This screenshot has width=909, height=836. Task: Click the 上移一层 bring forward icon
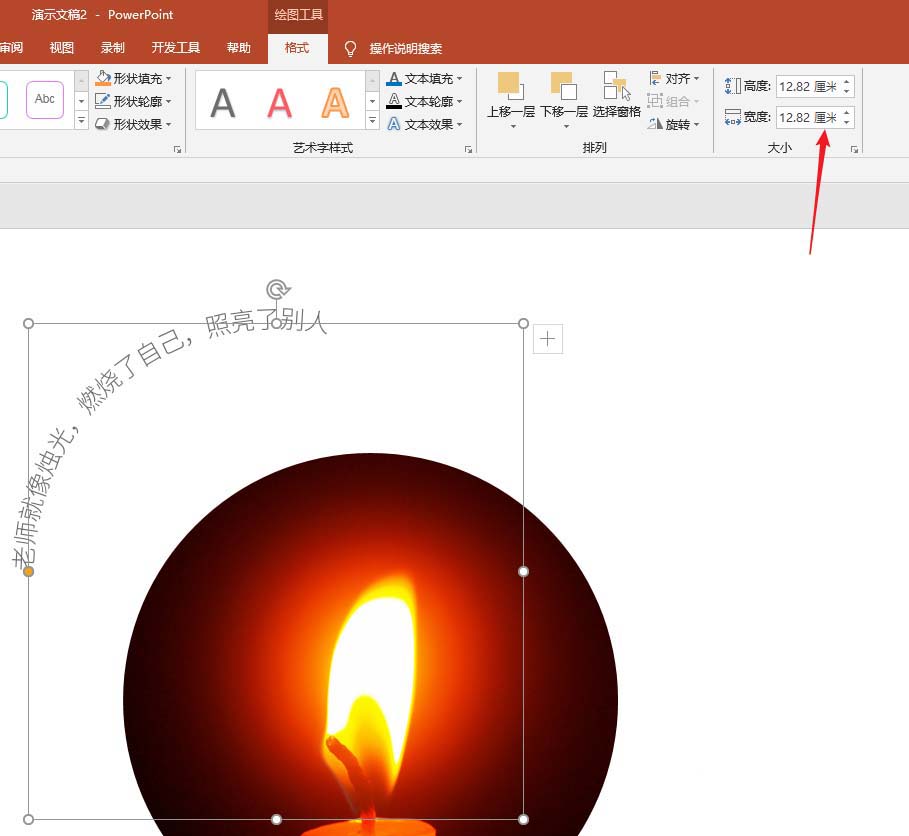click(x=511, y=86)
